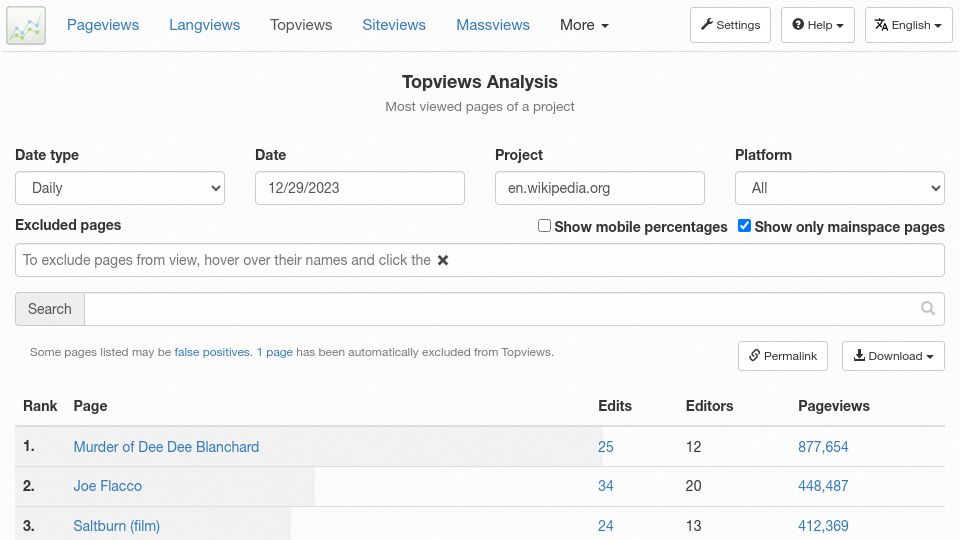Open the Saltburn (film) link
Image resolution: width=960 pixels, height=540 pixels.
tap(116, 526)
